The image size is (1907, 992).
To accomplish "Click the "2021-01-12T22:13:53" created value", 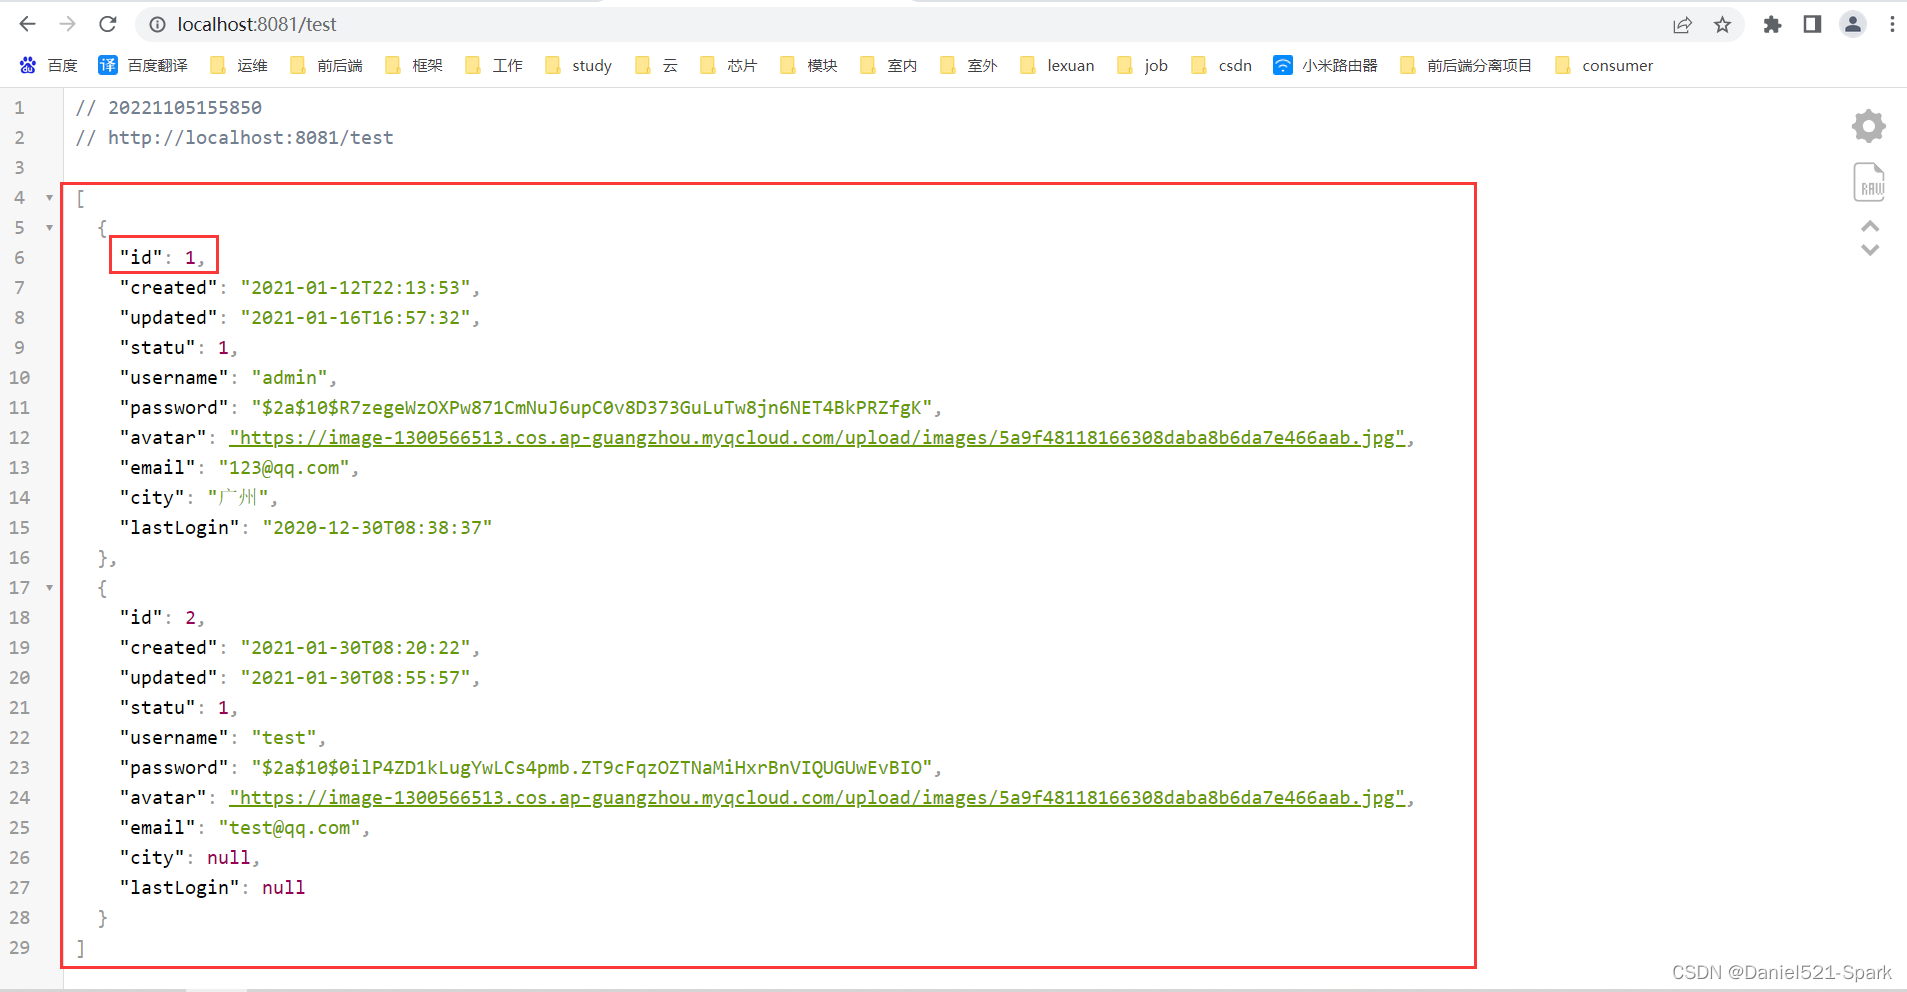I will coord(355,287).
